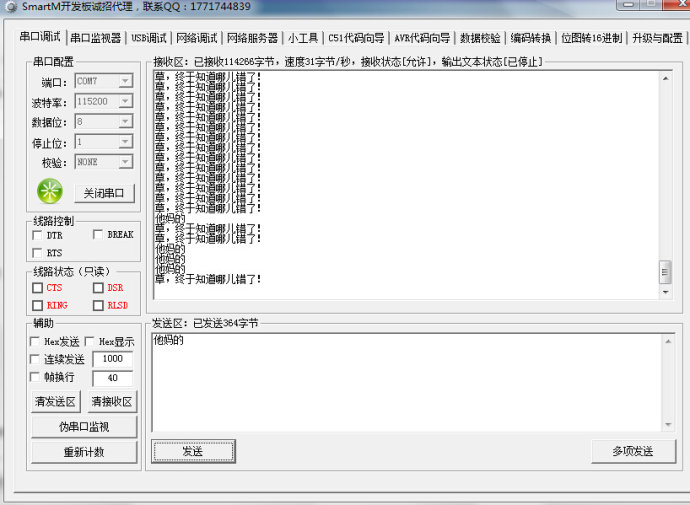690x505 pixels.
Task: Click receive area scrollbar up arrow
Action: 665,77
